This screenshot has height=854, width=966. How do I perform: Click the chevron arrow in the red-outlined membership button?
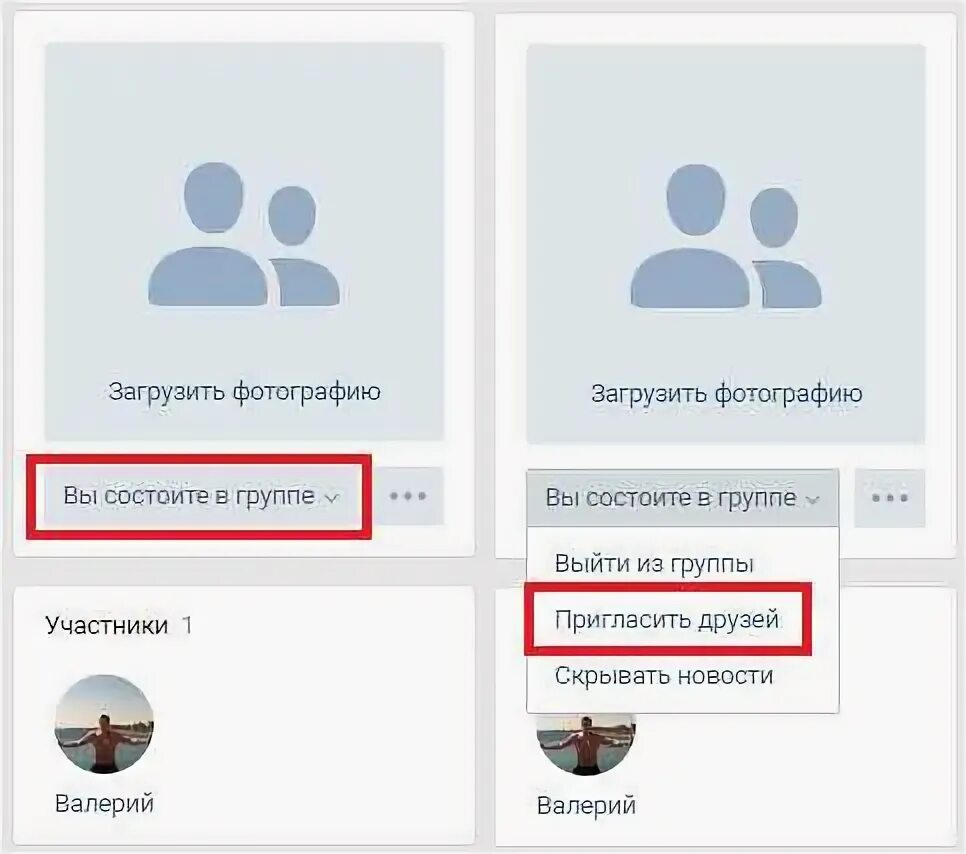(332, 498)
